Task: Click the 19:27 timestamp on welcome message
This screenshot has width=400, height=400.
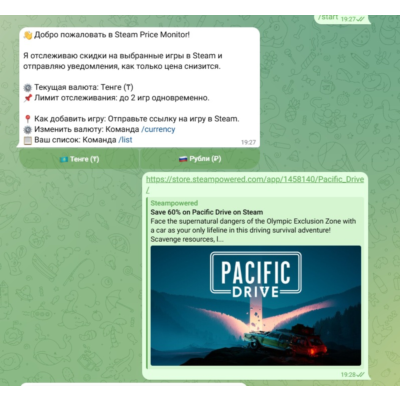Action: click(x=248, y=142)
